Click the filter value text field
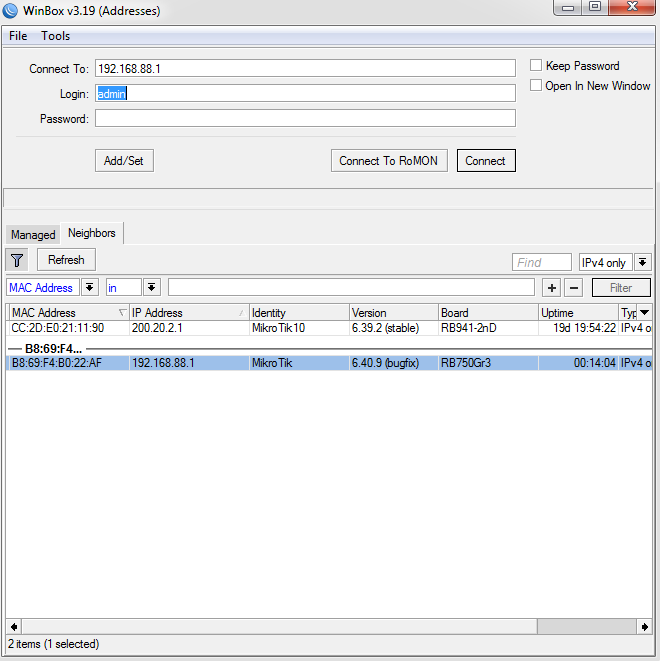 (351, 288)
